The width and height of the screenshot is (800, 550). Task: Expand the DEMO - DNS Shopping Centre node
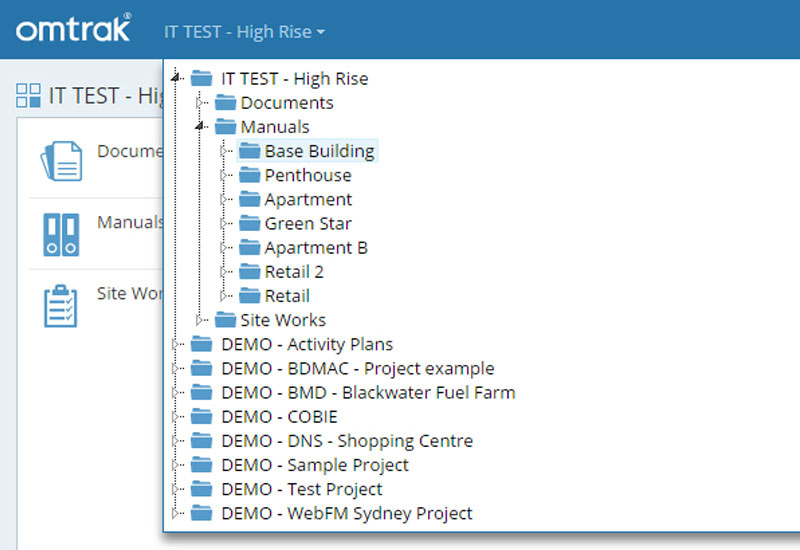(x=176, y=441)
